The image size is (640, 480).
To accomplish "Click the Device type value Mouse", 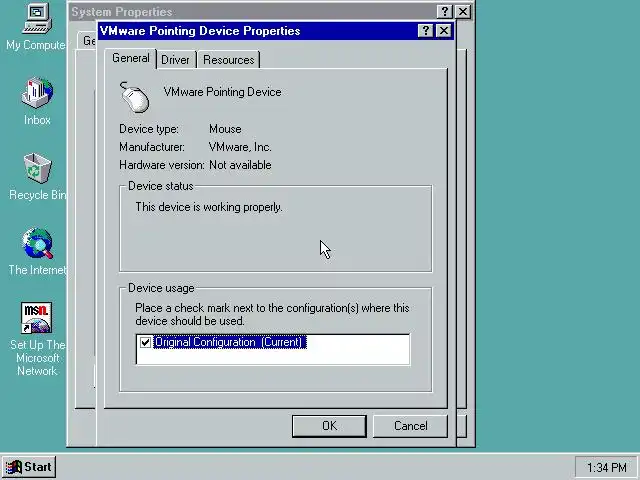I will (225, 129).
